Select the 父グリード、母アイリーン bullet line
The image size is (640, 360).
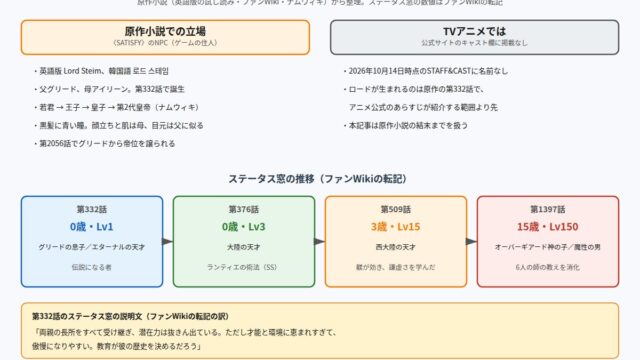pos(109,89)
